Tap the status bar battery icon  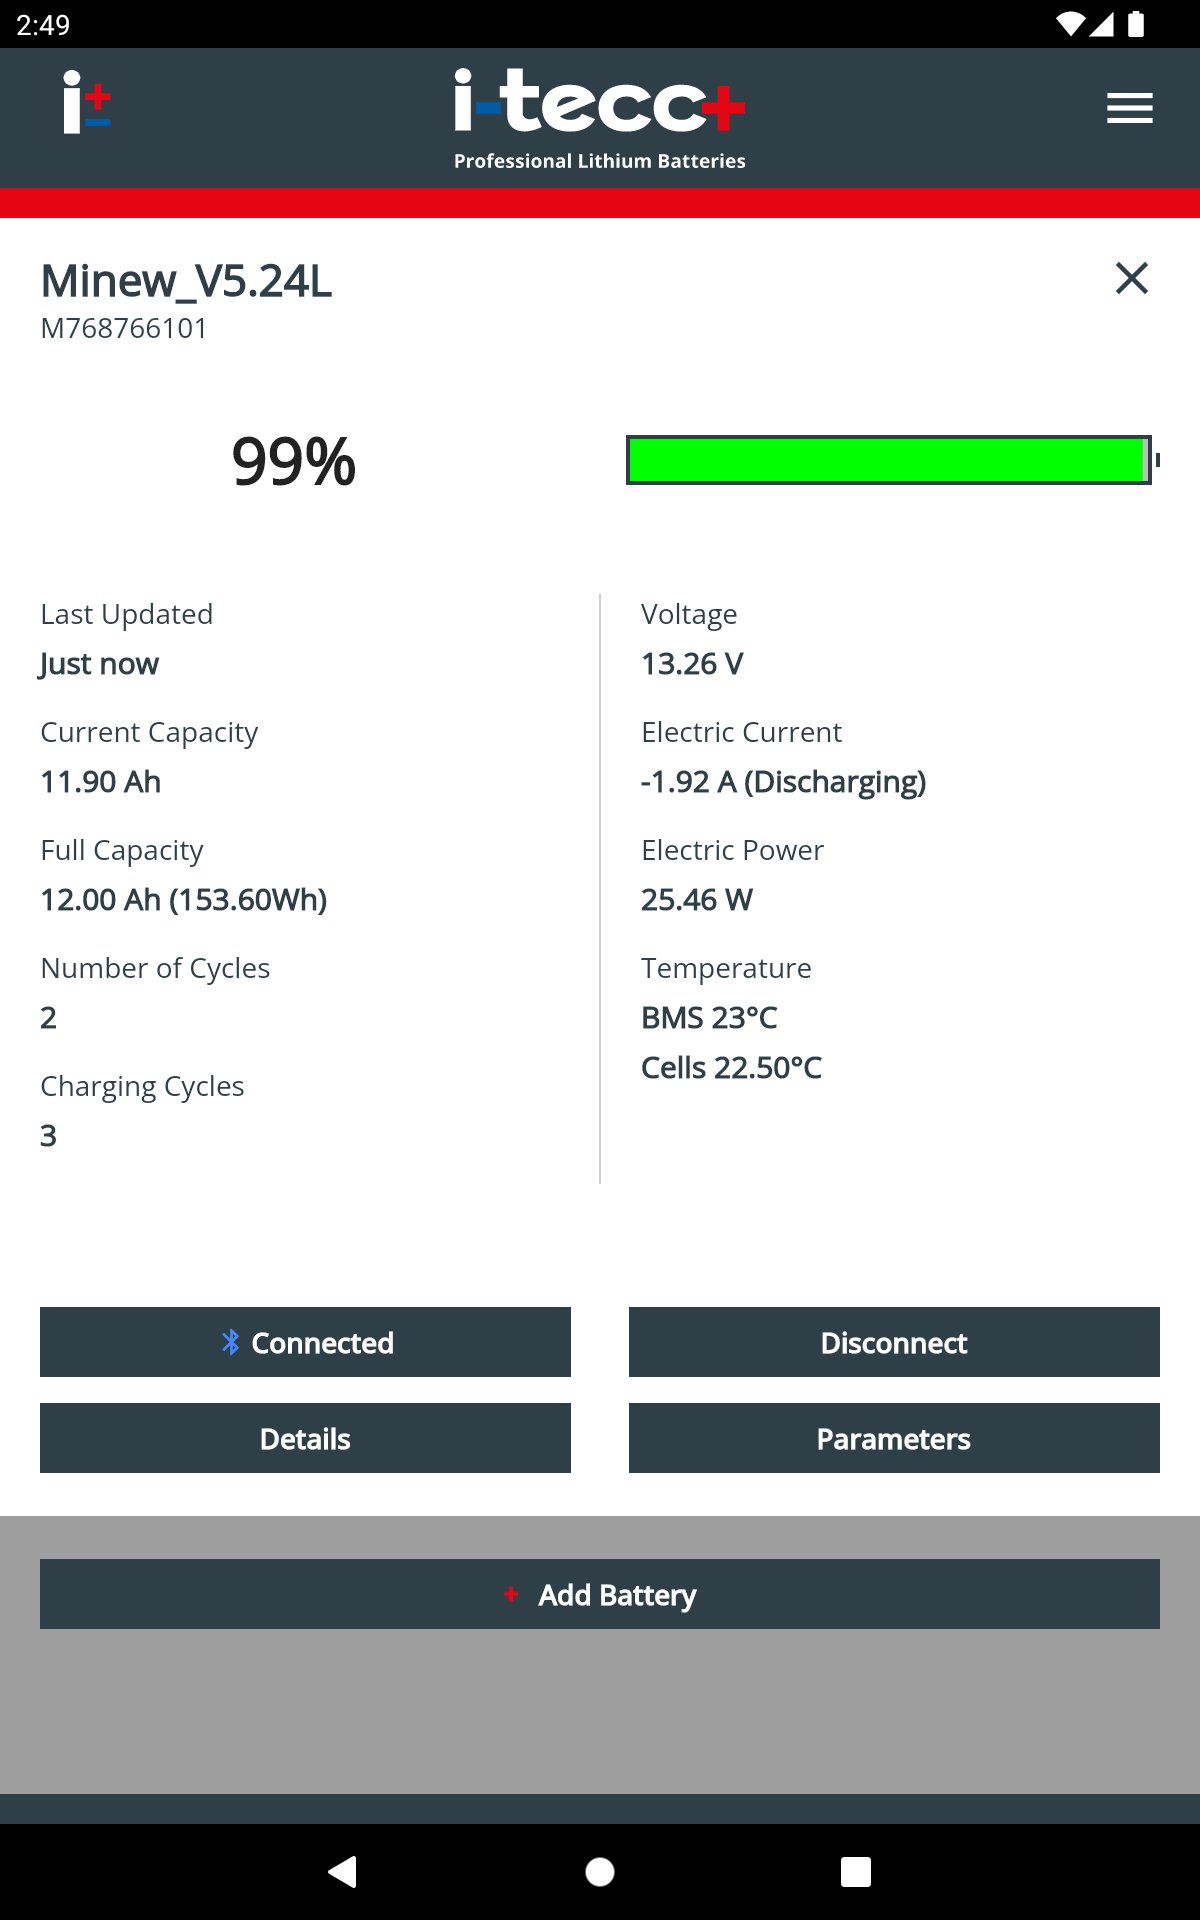[x=1136, y=24]
